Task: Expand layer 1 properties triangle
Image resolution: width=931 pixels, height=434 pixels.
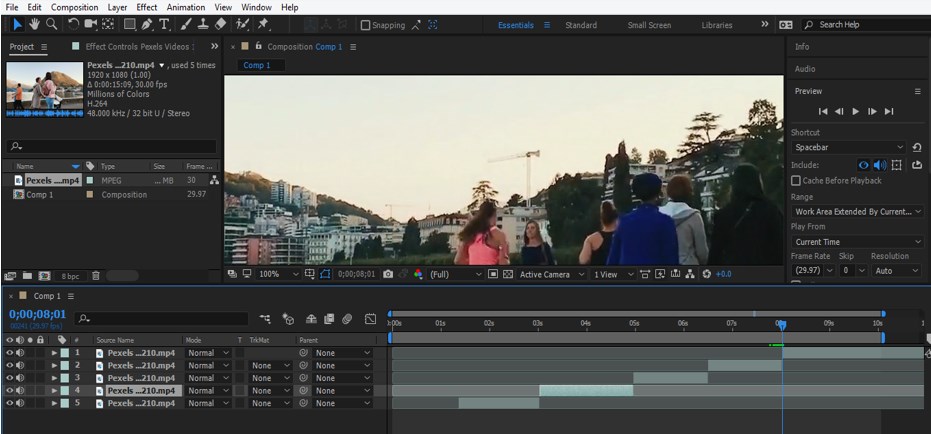Action: tap(55, 353)
